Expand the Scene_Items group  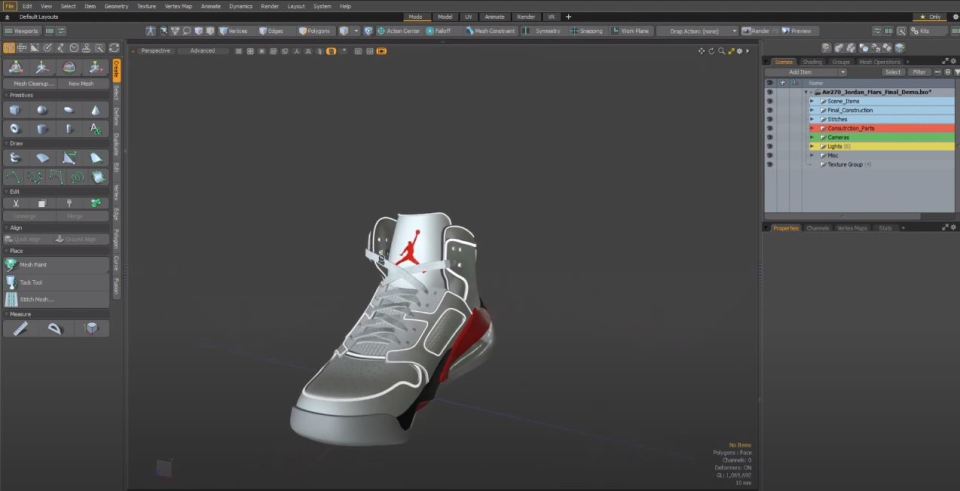click(812, 101)
